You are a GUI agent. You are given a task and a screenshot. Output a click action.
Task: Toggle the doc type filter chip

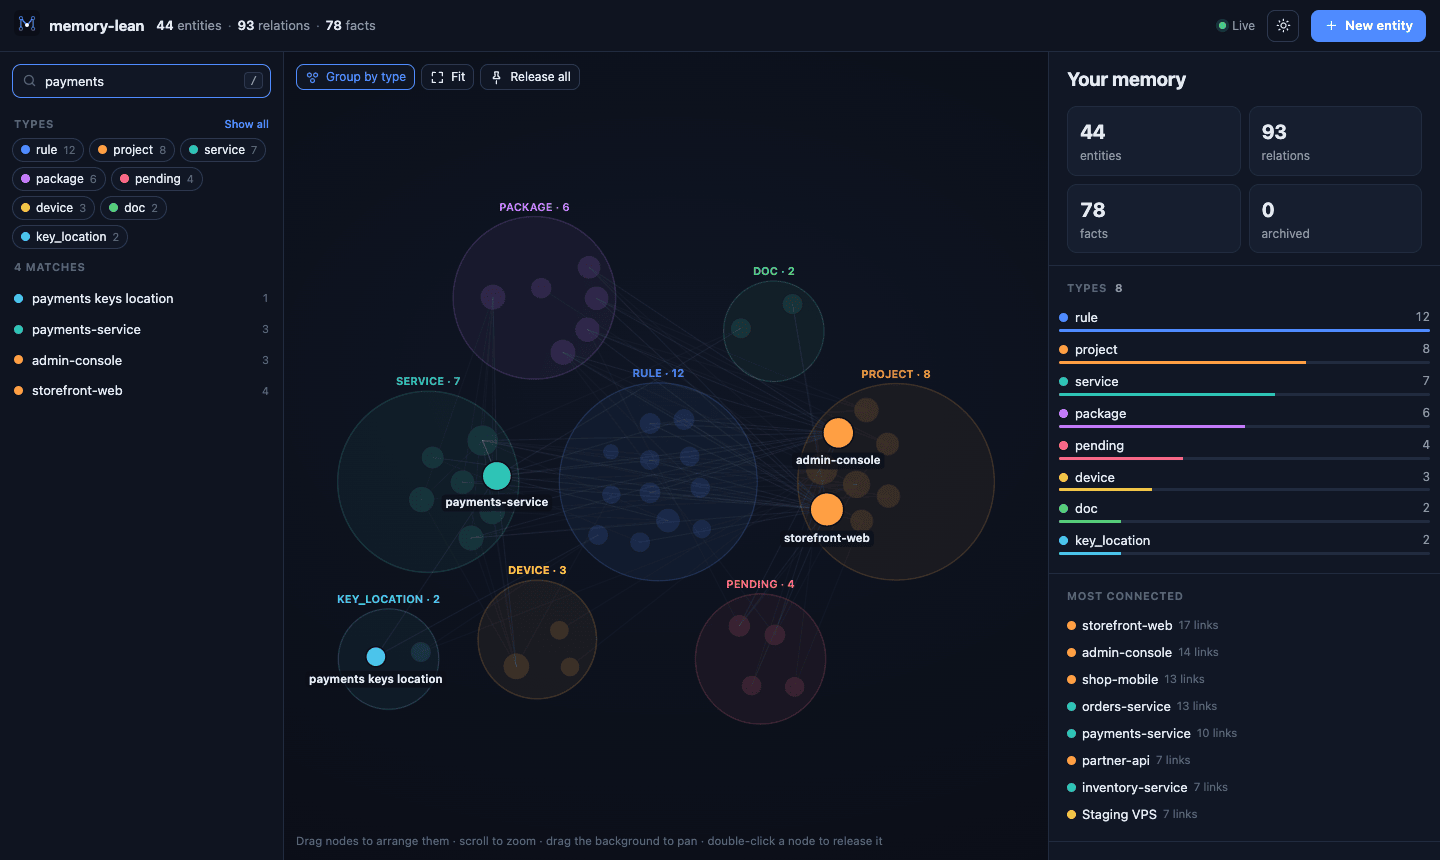[133, 208]
